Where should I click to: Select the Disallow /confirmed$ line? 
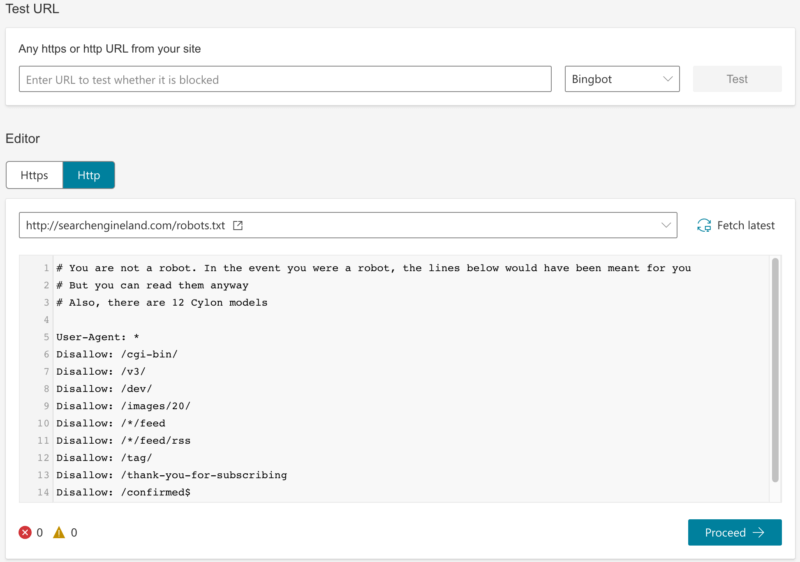[123, 493]
